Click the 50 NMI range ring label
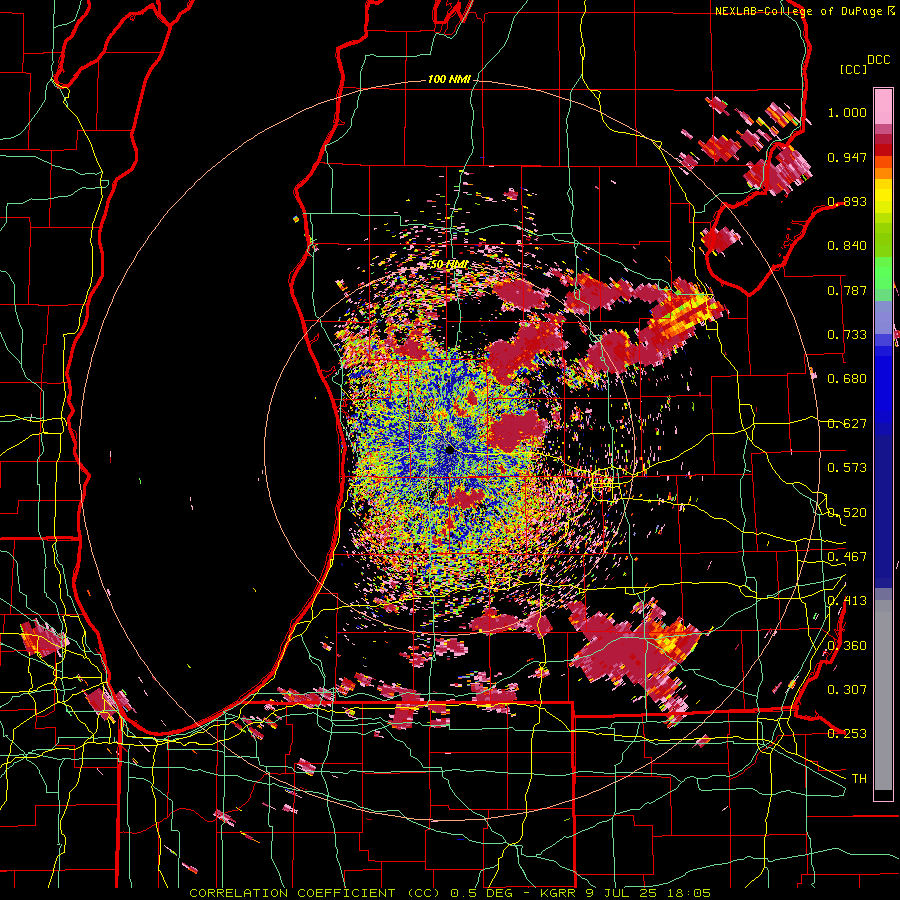 point(449,265)
